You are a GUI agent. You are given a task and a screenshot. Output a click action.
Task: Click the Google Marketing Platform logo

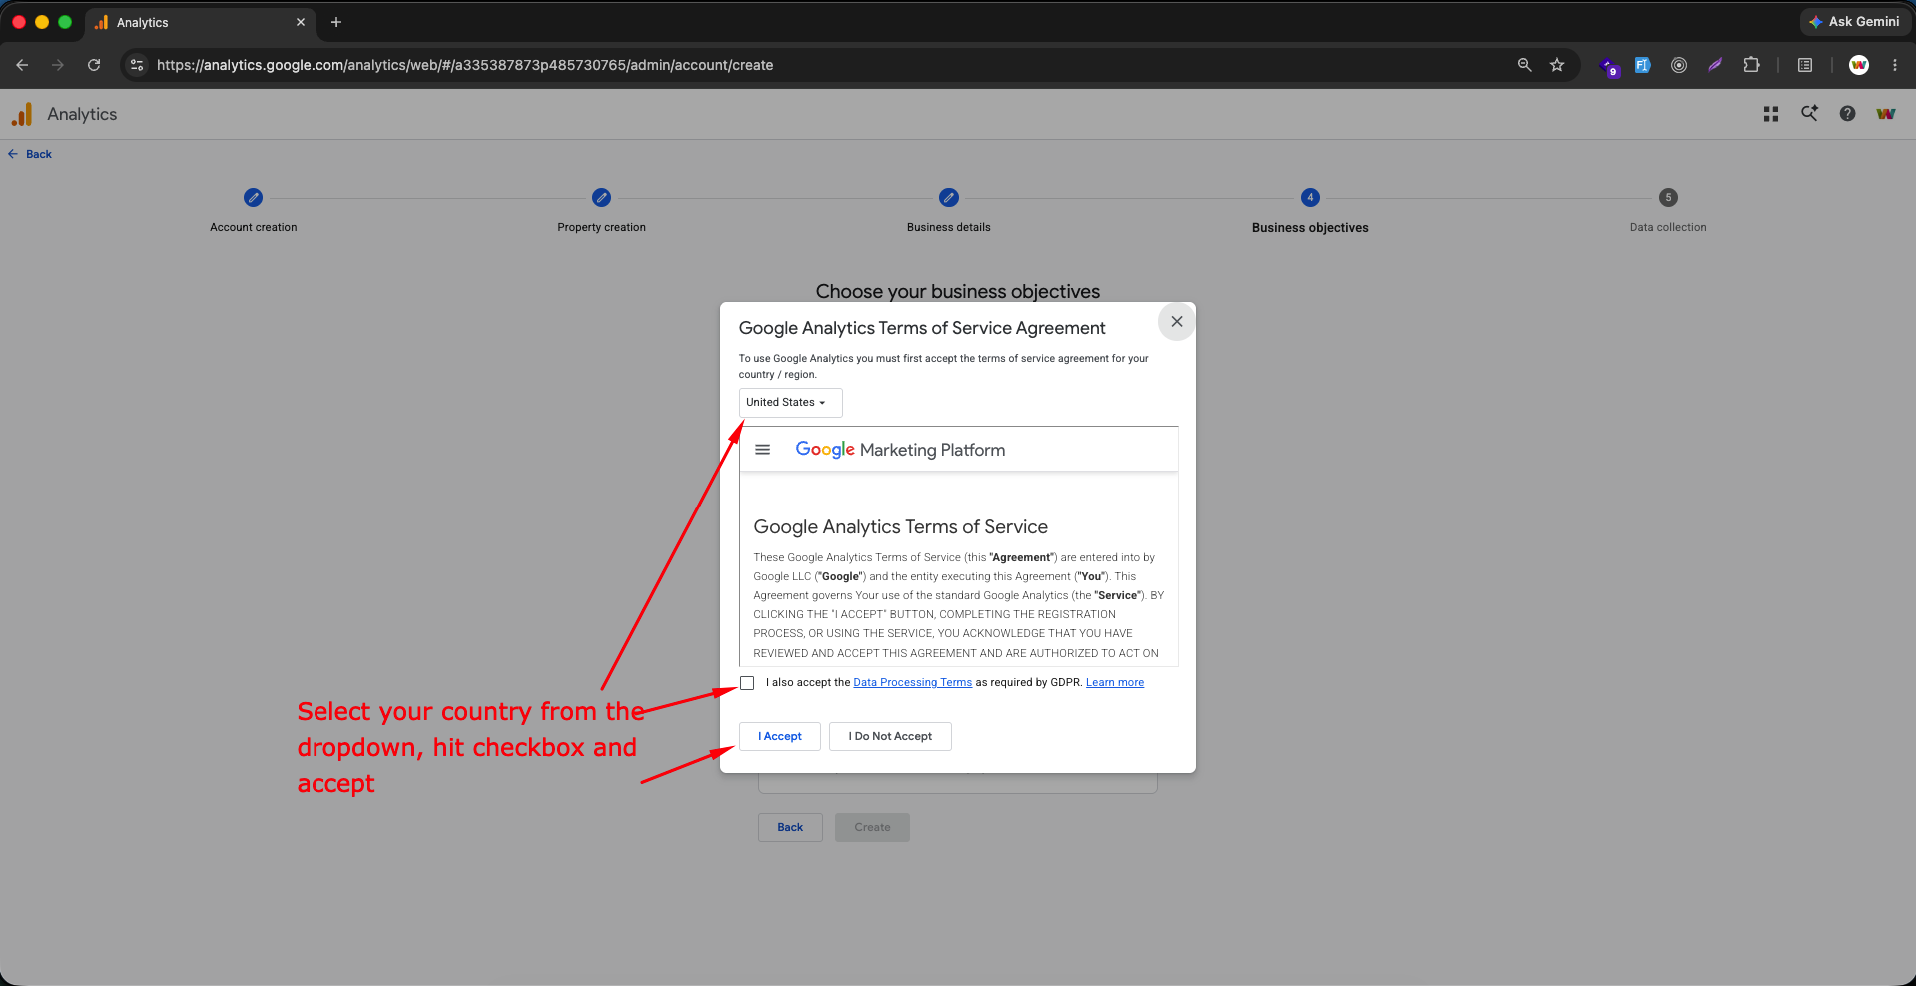pyautogui.click(x=900, y=450)
